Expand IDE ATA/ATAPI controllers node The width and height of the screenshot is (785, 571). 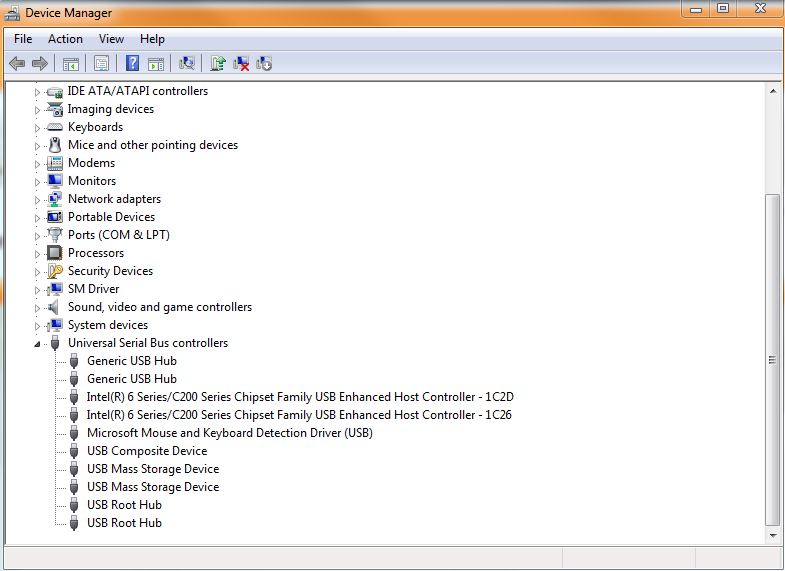(37, 92)
